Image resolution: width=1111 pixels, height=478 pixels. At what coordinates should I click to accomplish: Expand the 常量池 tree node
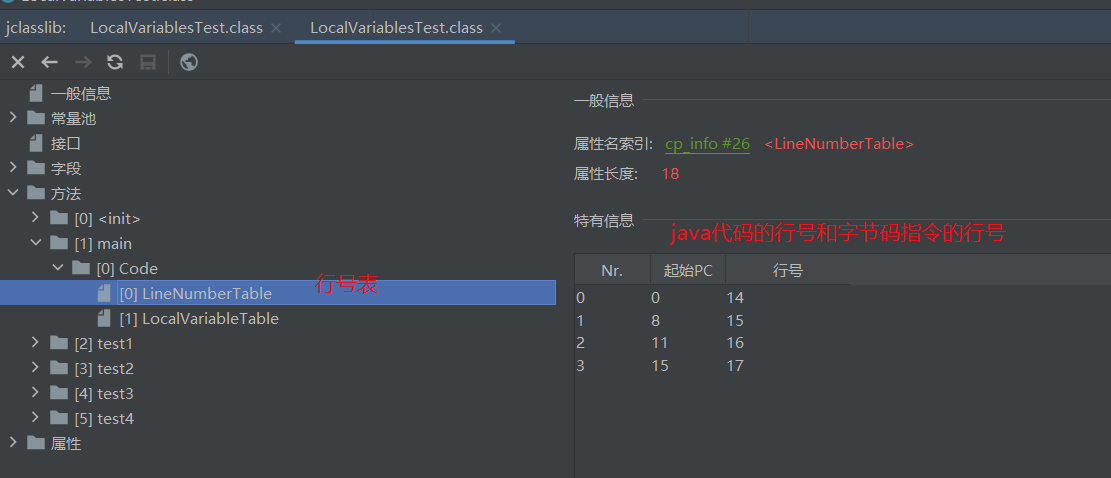point(13,118)
